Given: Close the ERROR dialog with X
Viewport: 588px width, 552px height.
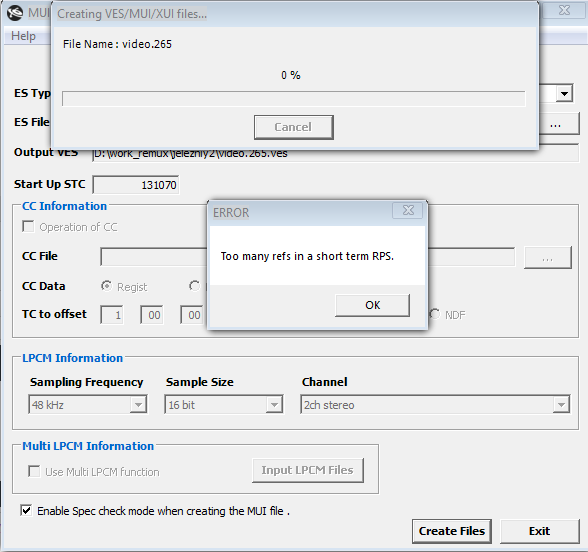Looking at the screenshot, I should (x=408, y=210).
